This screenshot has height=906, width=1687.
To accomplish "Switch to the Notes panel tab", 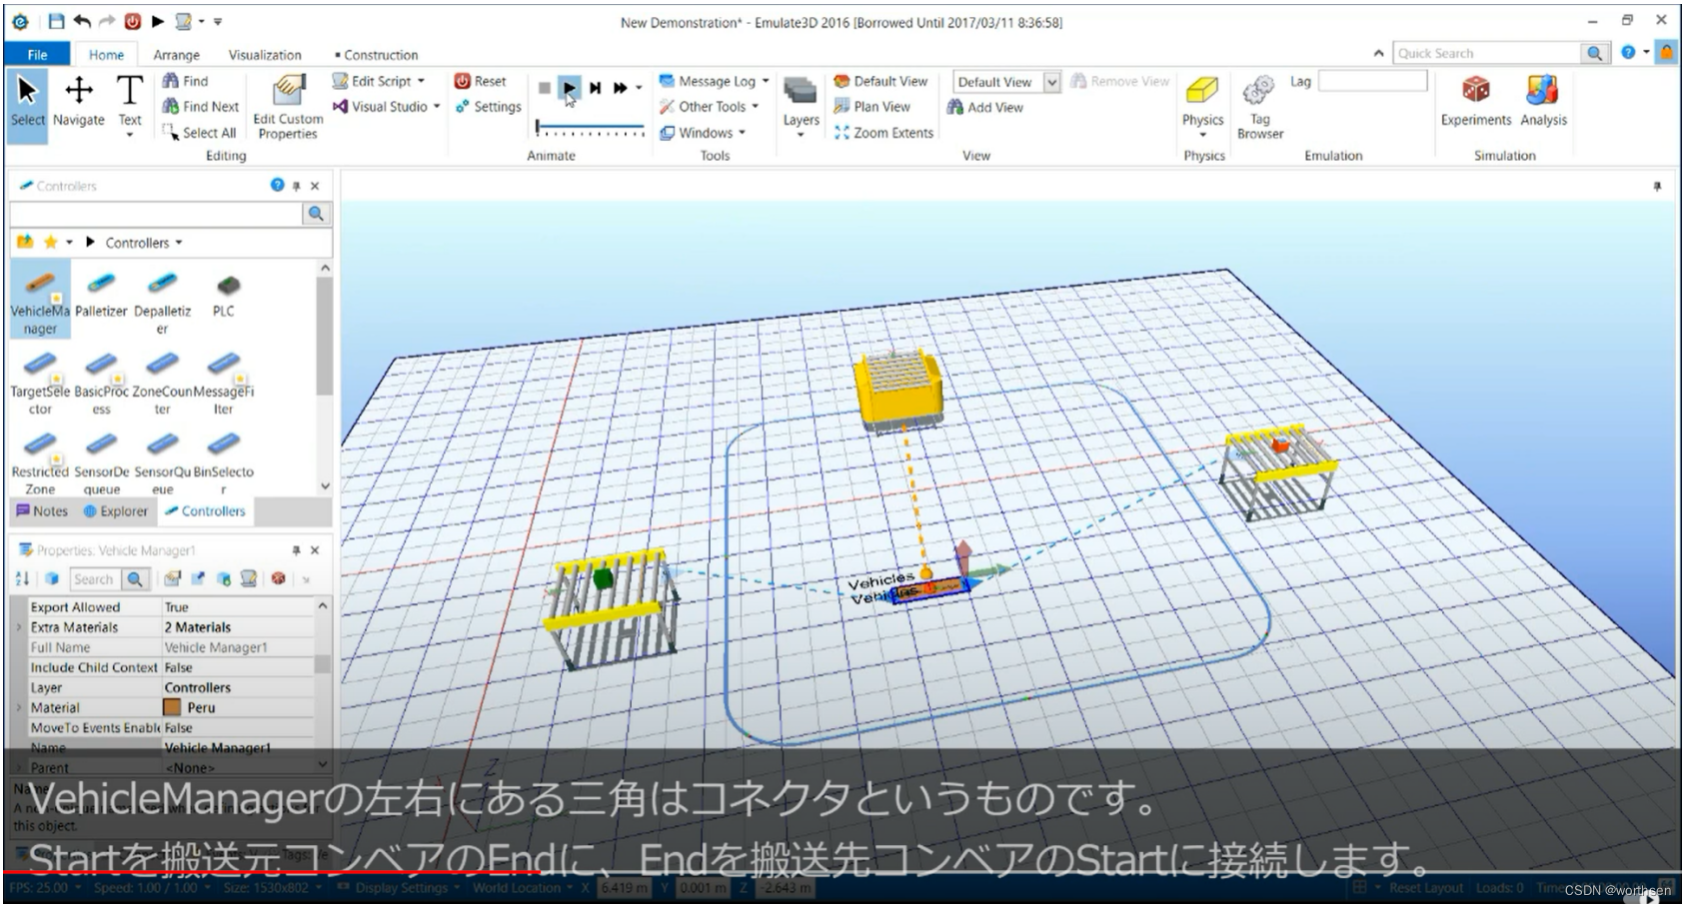I will pos(42,511).
